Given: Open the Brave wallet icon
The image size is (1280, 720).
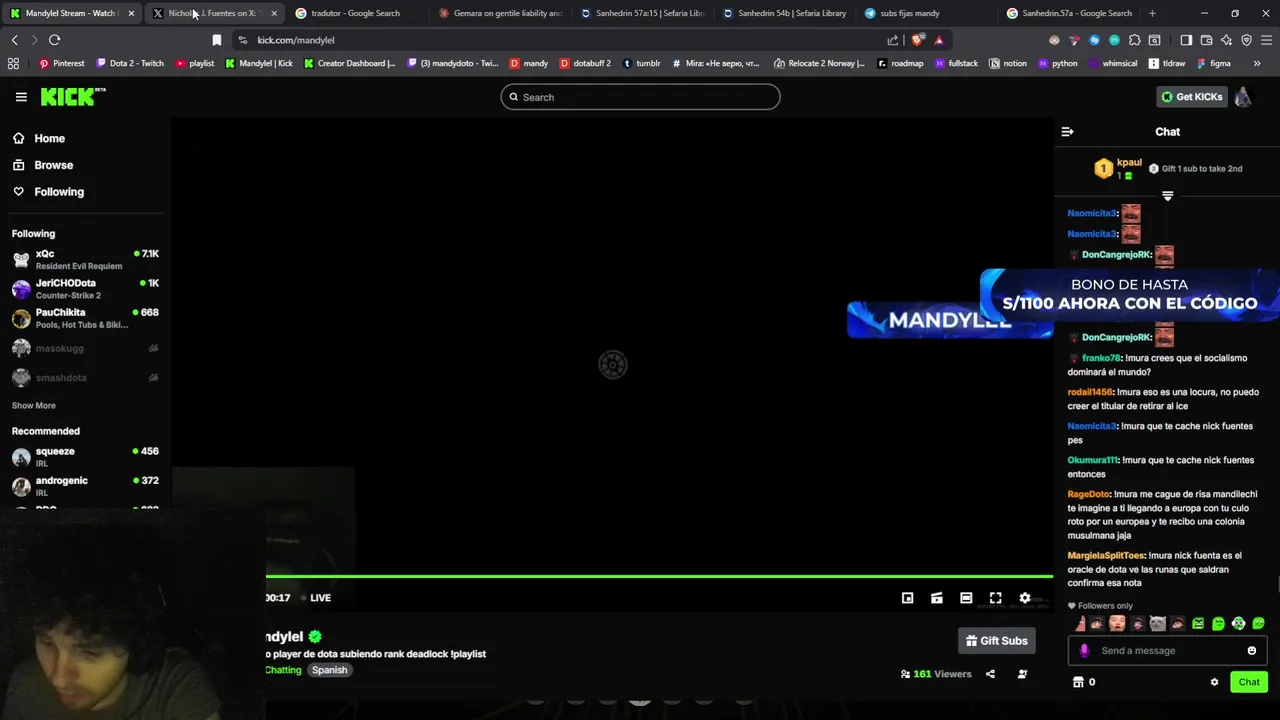Looking at the screenshot, I should pyautogui.click(x=1206, y=40).
